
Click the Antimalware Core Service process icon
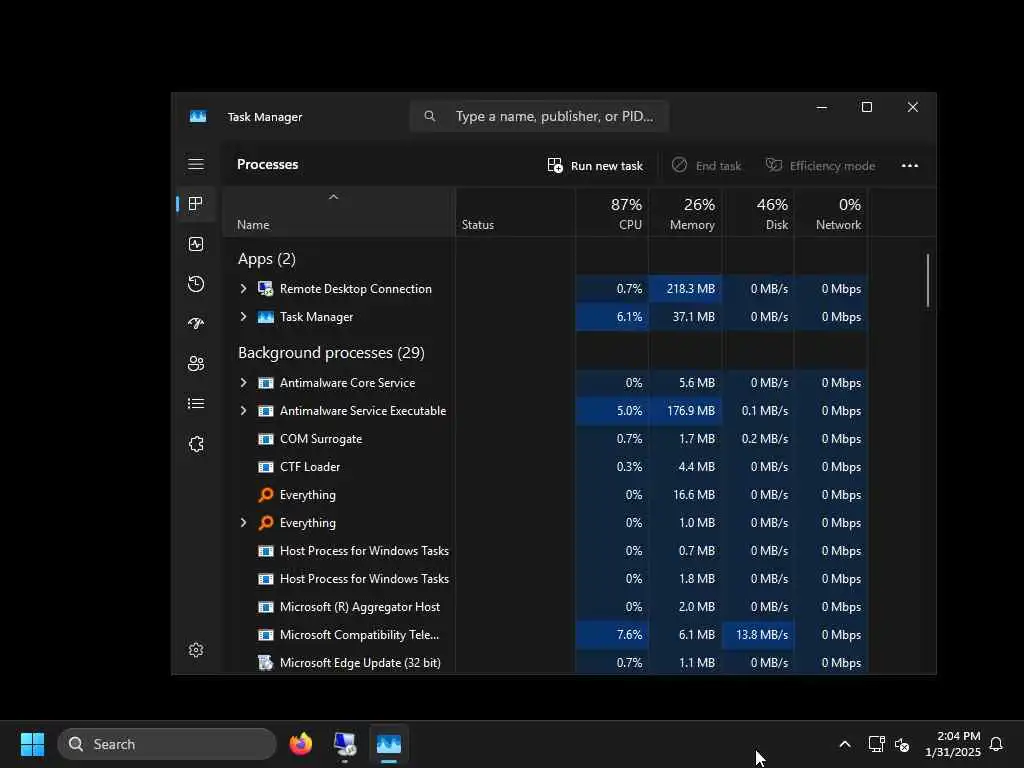(x=265, y=383)
